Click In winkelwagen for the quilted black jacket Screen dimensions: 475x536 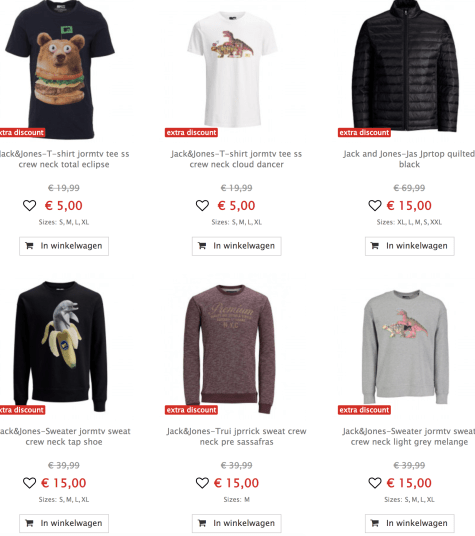click(x=410, y=246)
